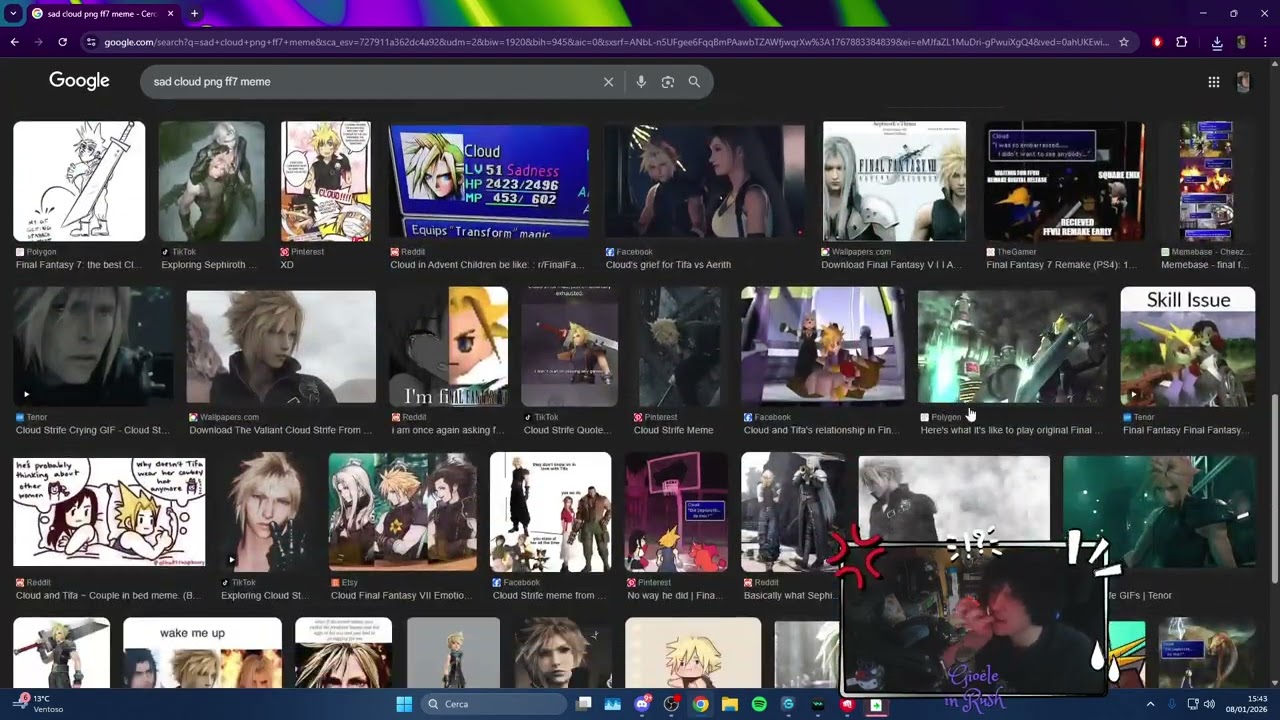Image resolution: width=1280 pixels, height=720 pixels.
Task: Open black-and-white Cloud with sword sketch
Action: (x=79, y=181)
